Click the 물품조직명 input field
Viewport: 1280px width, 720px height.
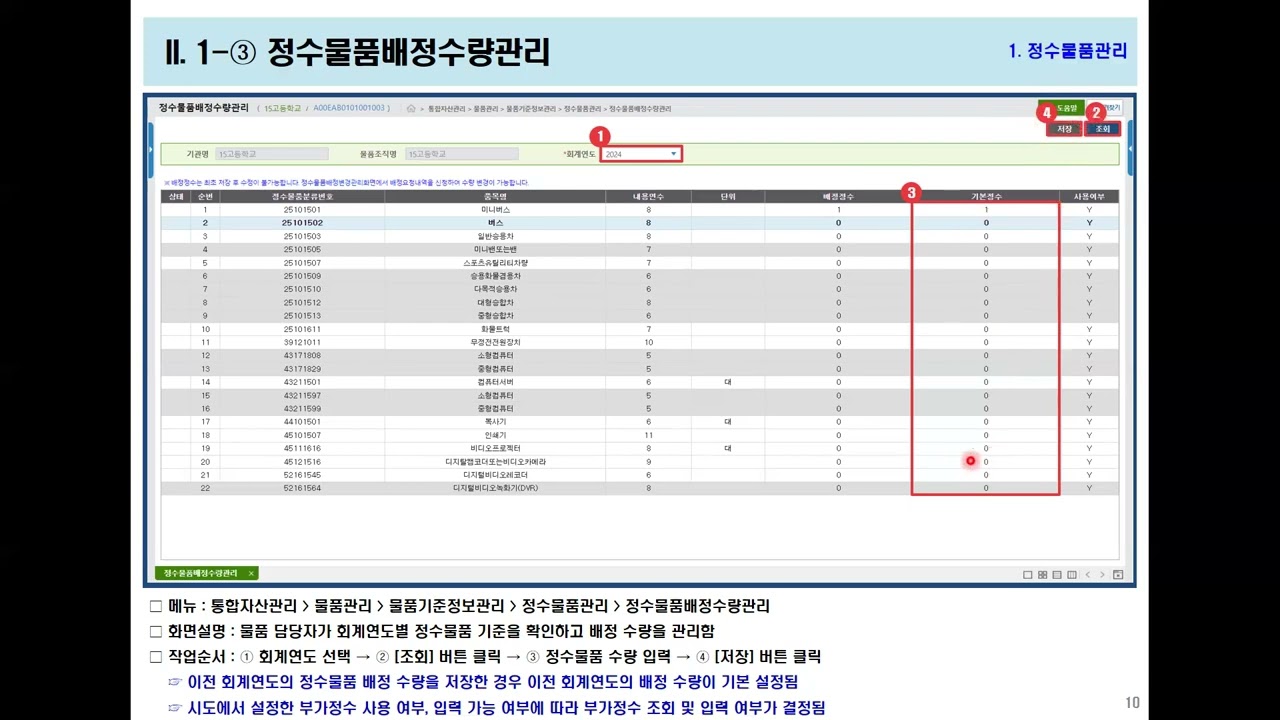click(462, 154)
